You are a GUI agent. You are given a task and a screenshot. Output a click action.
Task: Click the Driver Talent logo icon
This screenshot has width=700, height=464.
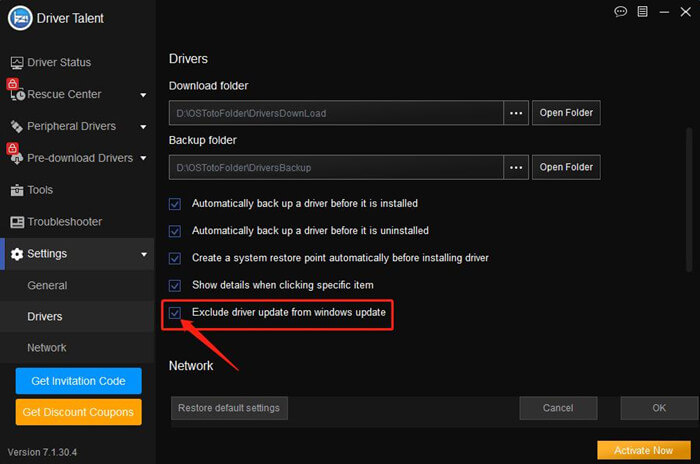click(x=20, y=18)
